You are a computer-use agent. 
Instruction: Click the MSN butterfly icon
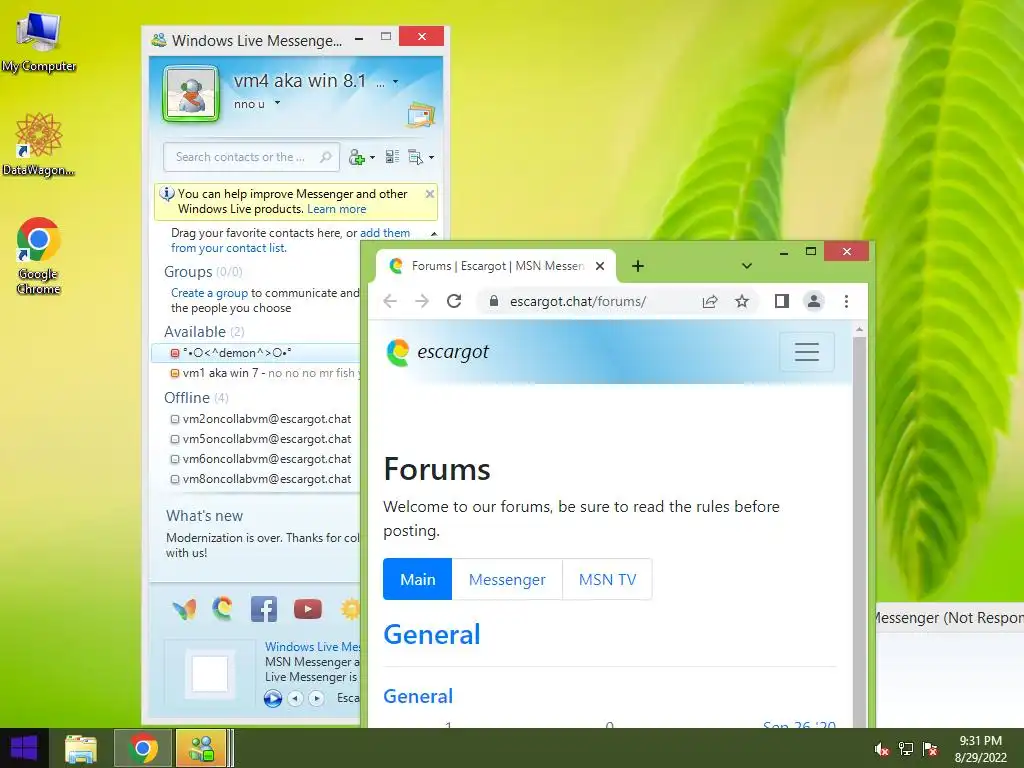185,609
